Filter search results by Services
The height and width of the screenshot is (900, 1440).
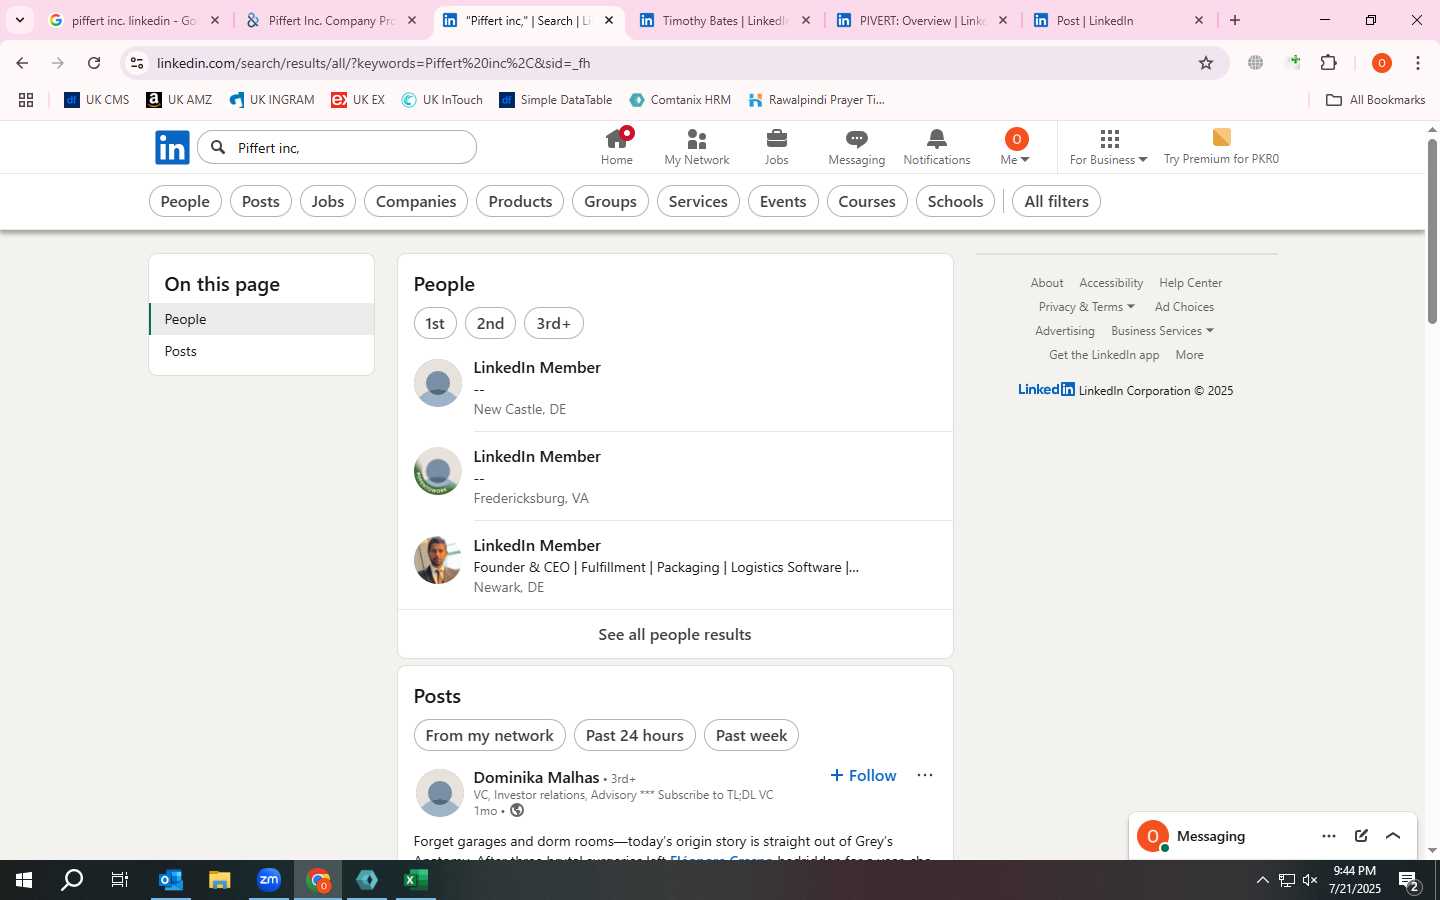click(698, 201)
